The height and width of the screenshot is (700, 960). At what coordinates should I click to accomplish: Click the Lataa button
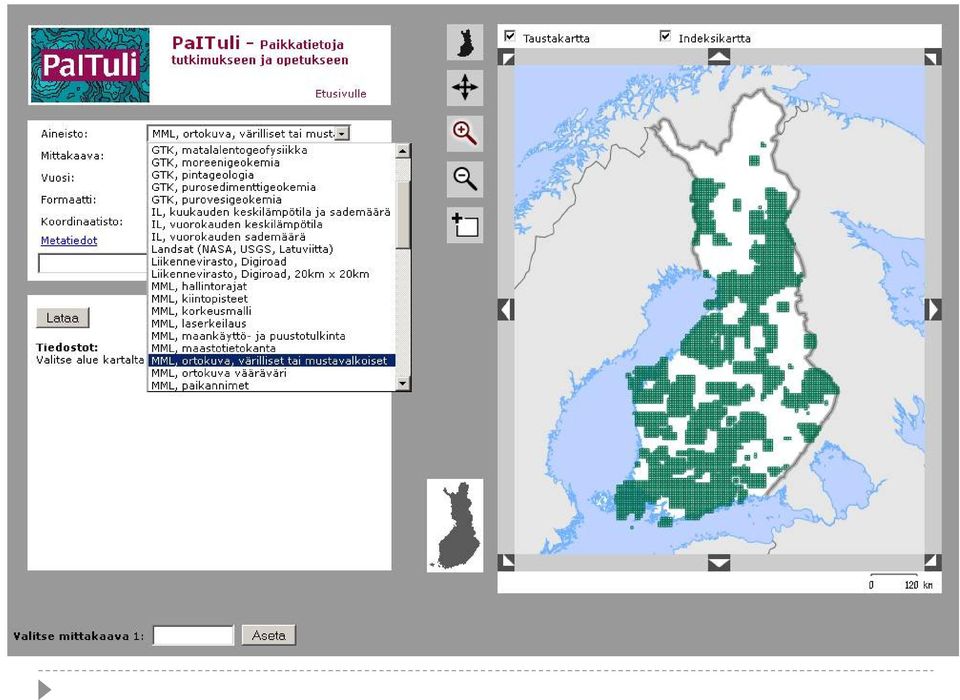pos(62,318)
